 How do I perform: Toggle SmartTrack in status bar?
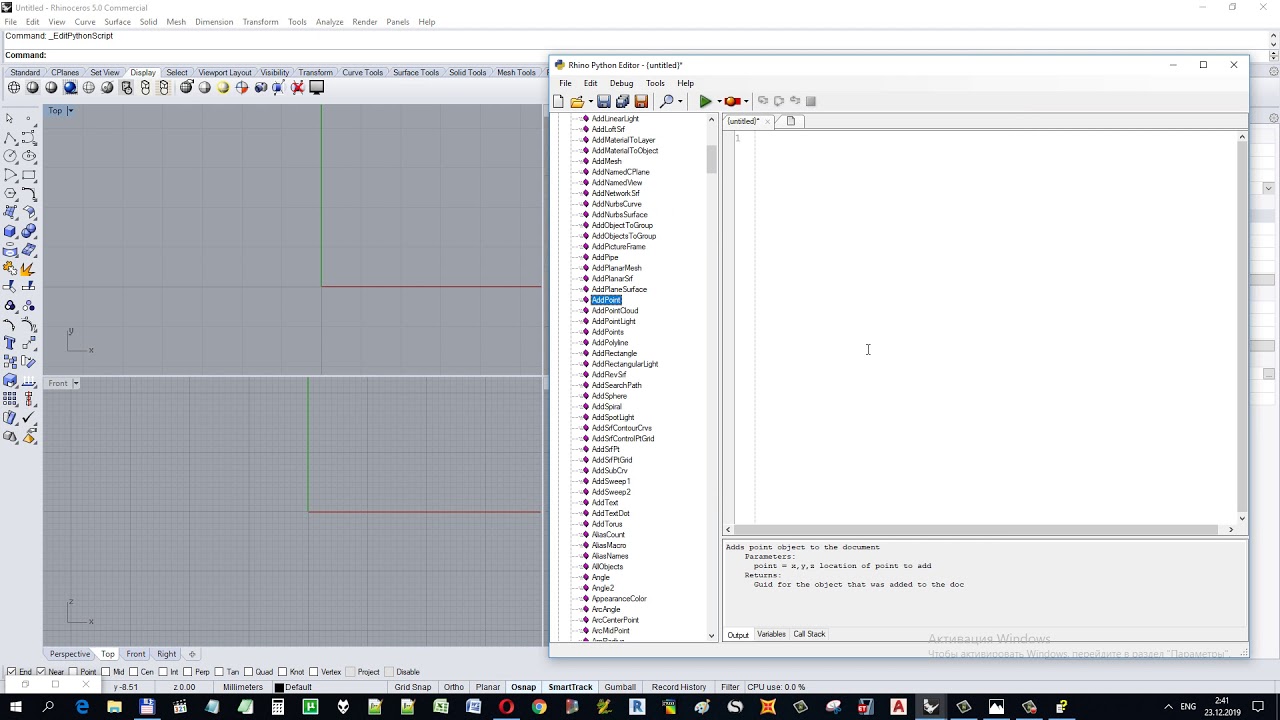(x=570, y=687)
